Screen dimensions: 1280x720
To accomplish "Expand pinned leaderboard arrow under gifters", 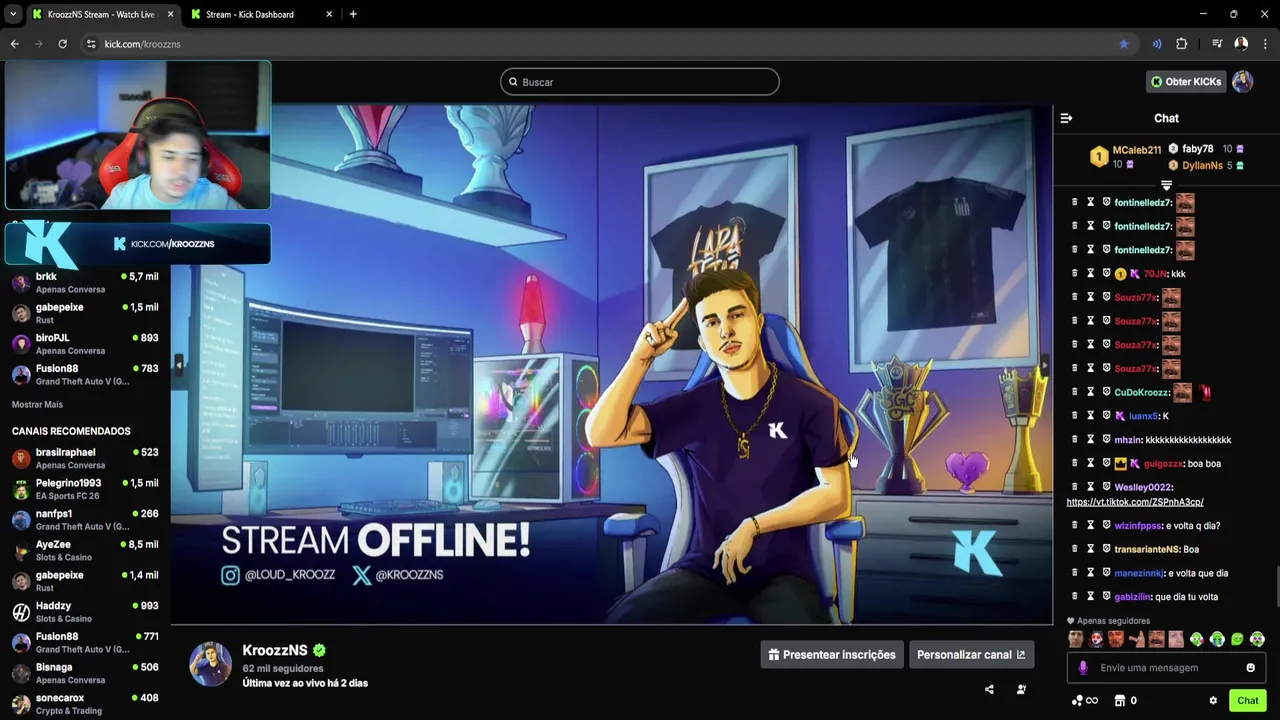I will point(1166,186).
